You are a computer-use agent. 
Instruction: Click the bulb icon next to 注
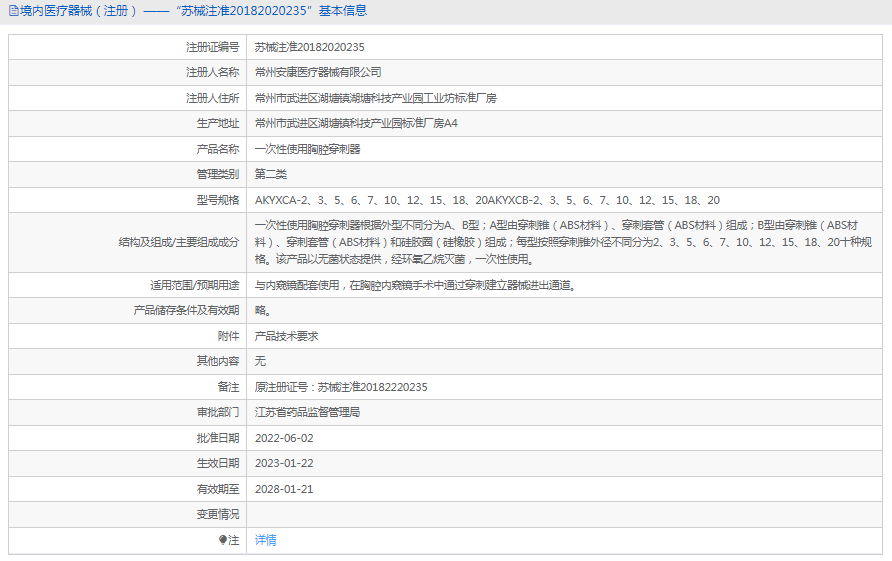223,540
